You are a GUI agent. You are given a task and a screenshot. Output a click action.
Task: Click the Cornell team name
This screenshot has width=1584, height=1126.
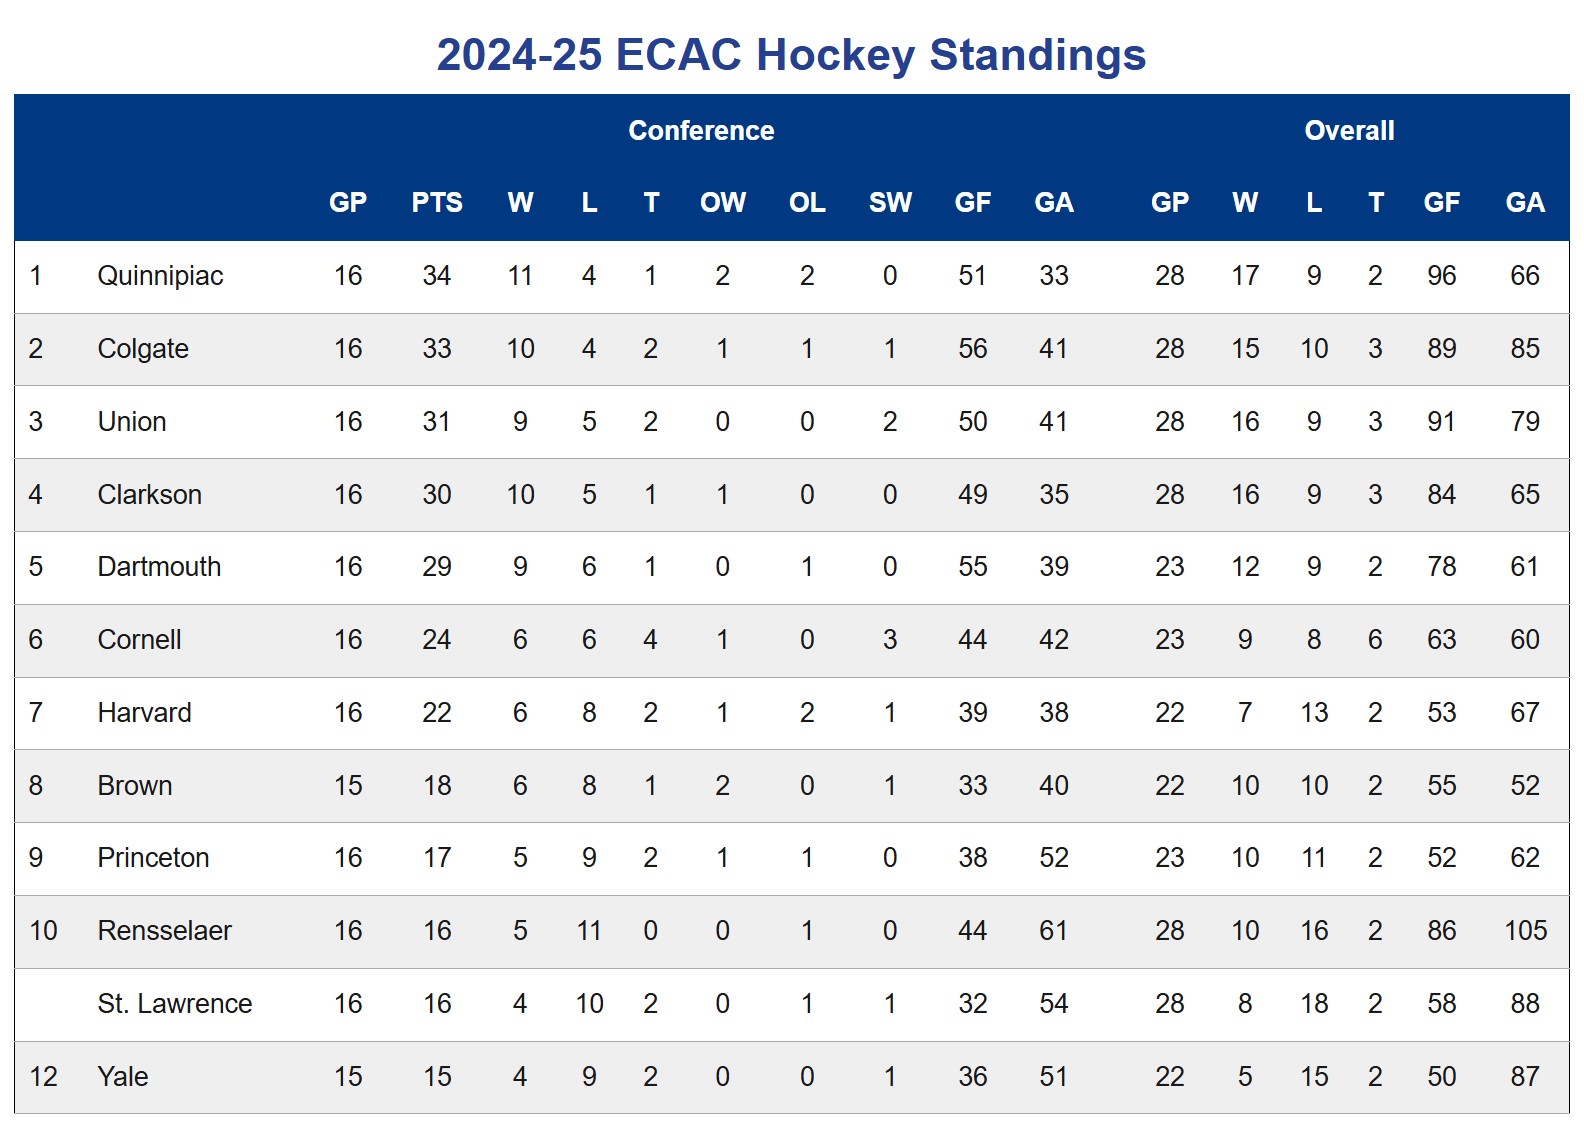pos(140,640)
